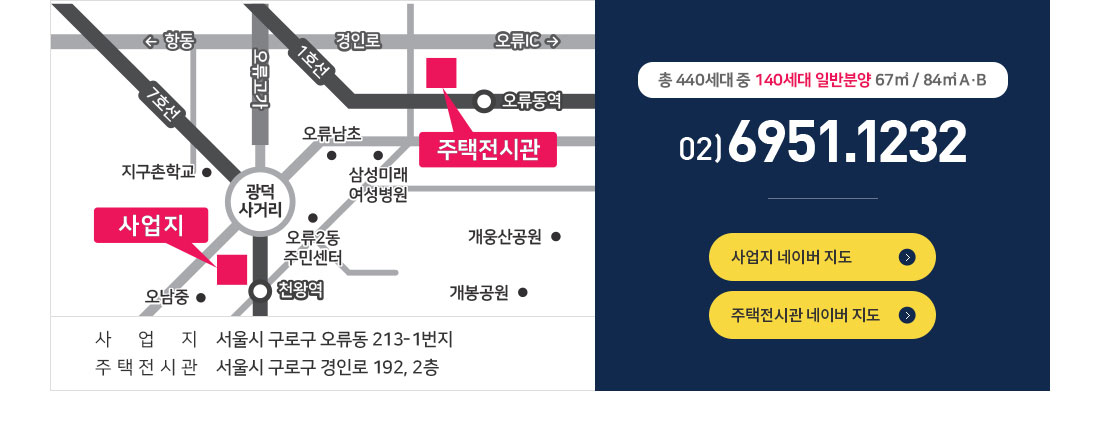
Task: Click the pink 사업지 map label
Action: pos(150,224)
